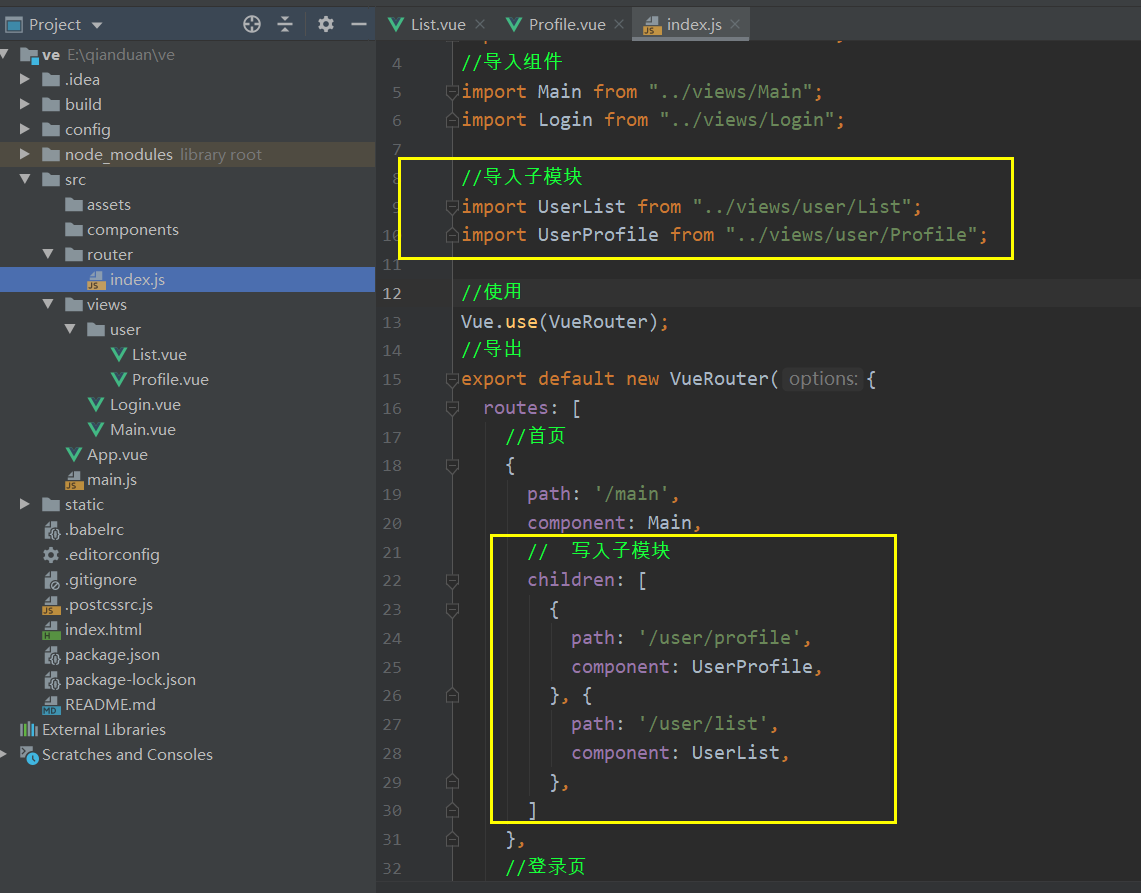
Task: Hide the Project panel with minus icon
Action: [x=359, y=24]
